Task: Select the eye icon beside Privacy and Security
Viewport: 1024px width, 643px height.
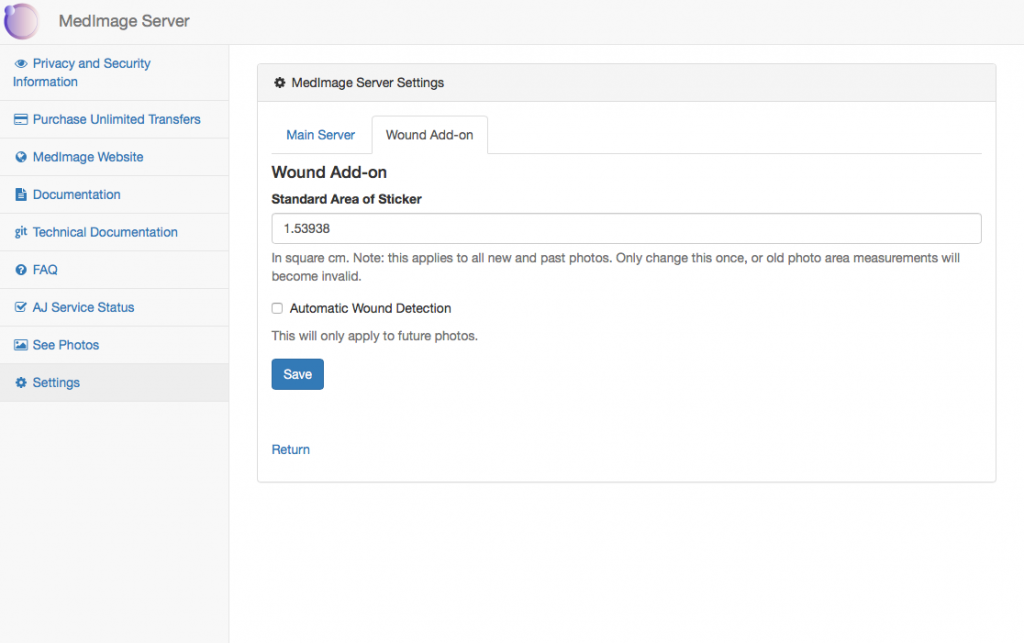Action: point(20,63)
